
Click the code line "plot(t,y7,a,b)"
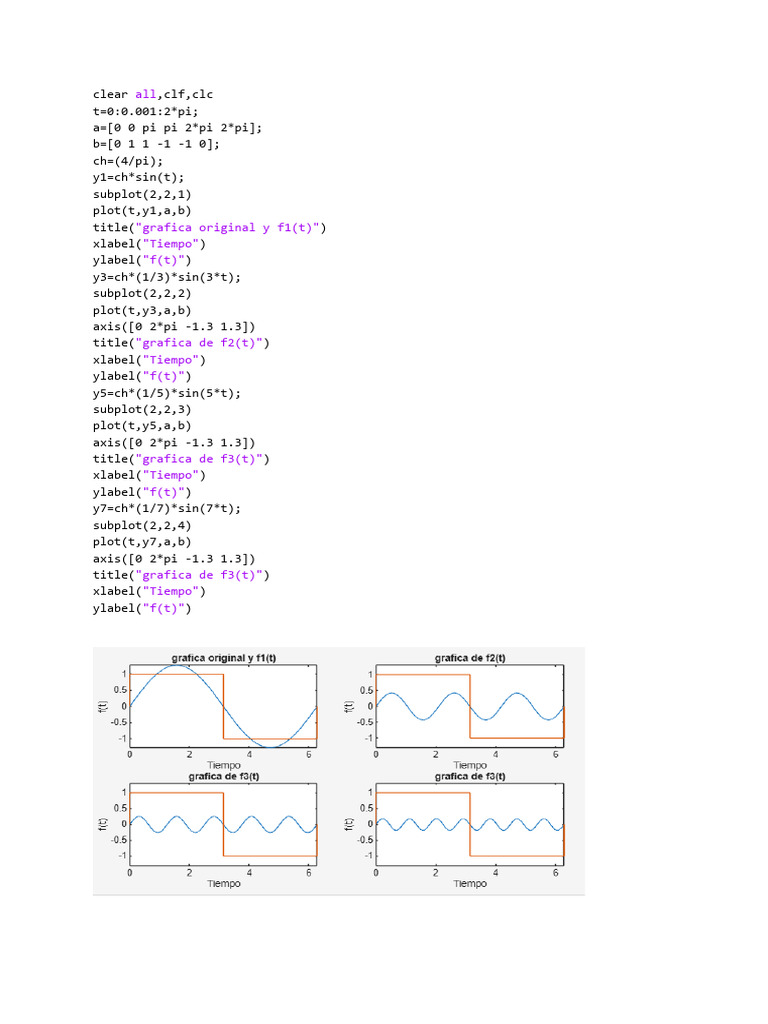pyautogui.click(x=142, y=542)
